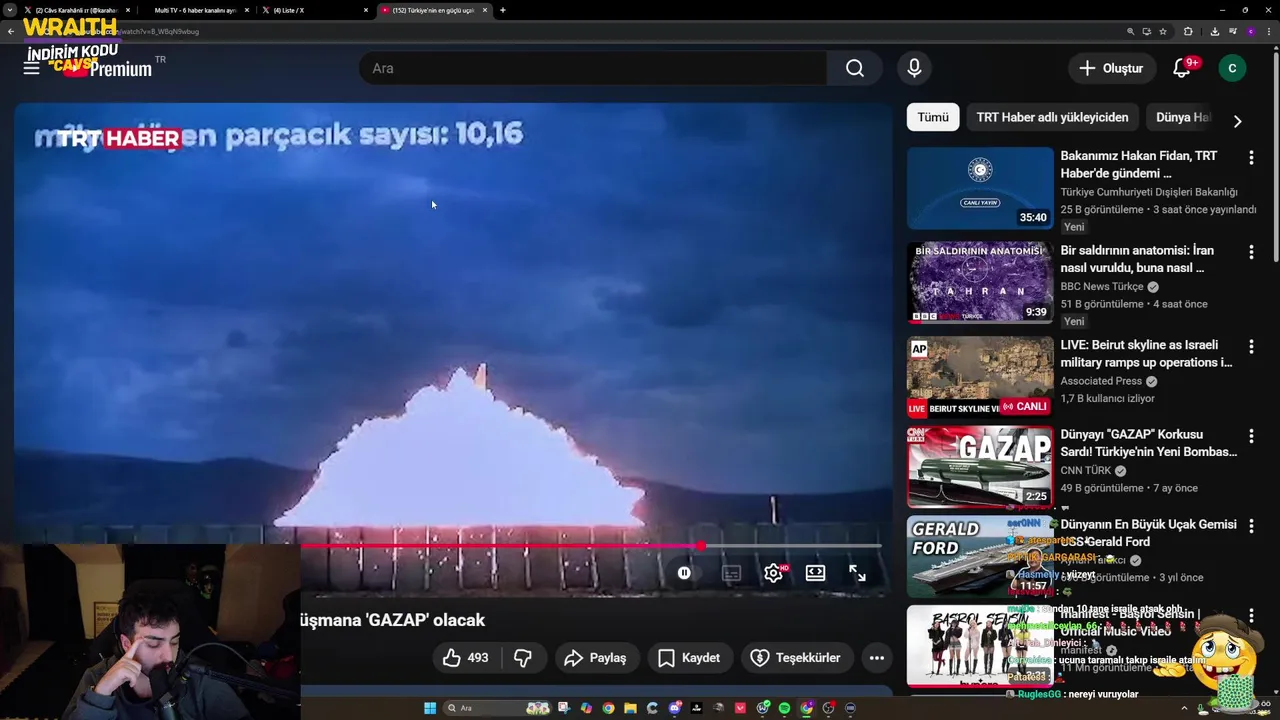
Task: Like the video showing 493 likes
Action: 465,657
